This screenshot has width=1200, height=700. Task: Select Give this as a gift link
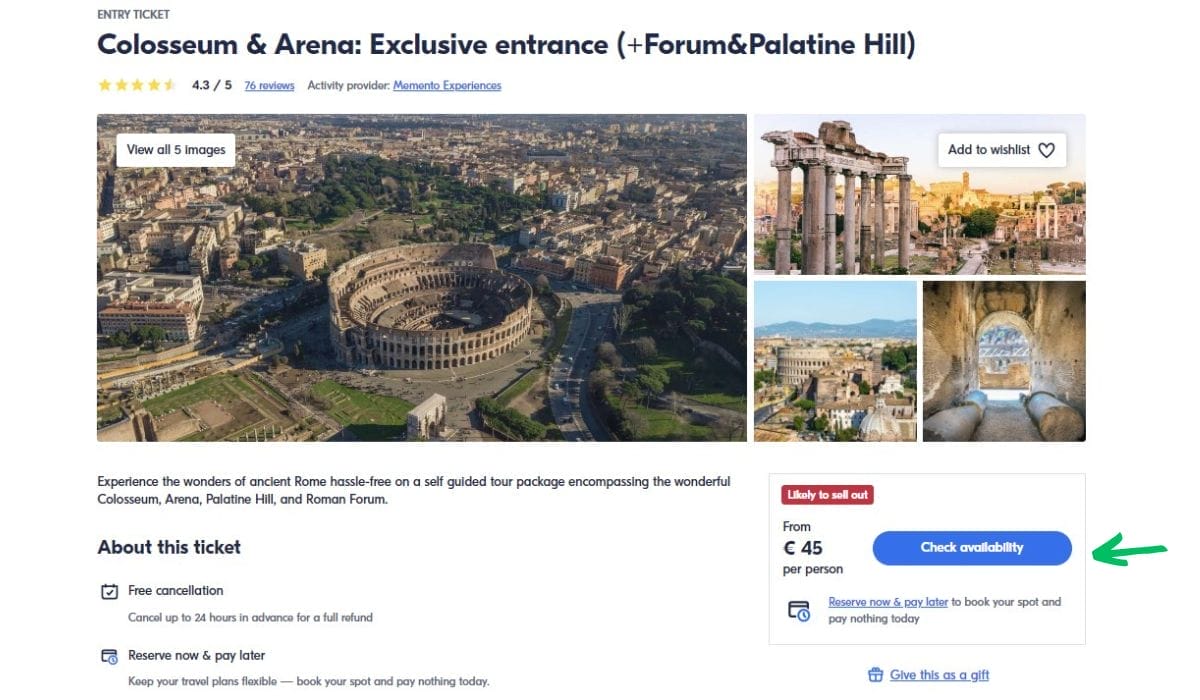click(x=939, y=675)
